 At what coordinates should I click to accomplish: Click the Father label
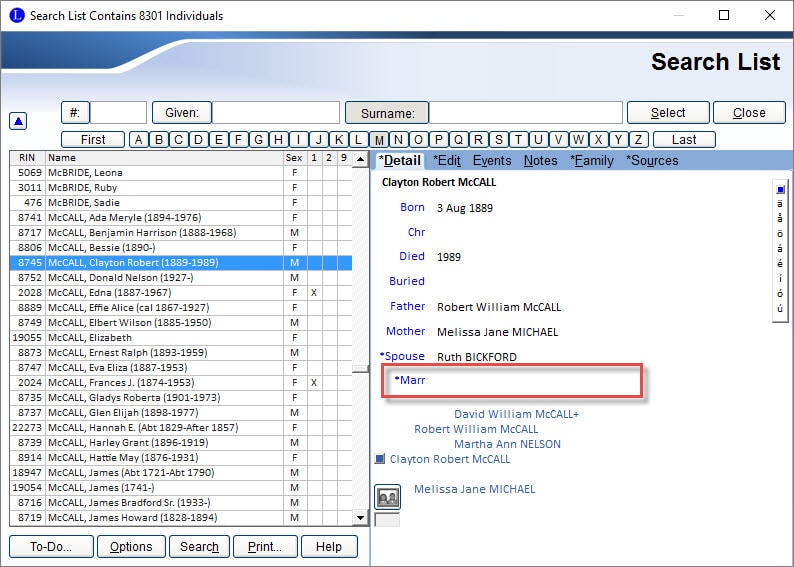click(407, 306)
